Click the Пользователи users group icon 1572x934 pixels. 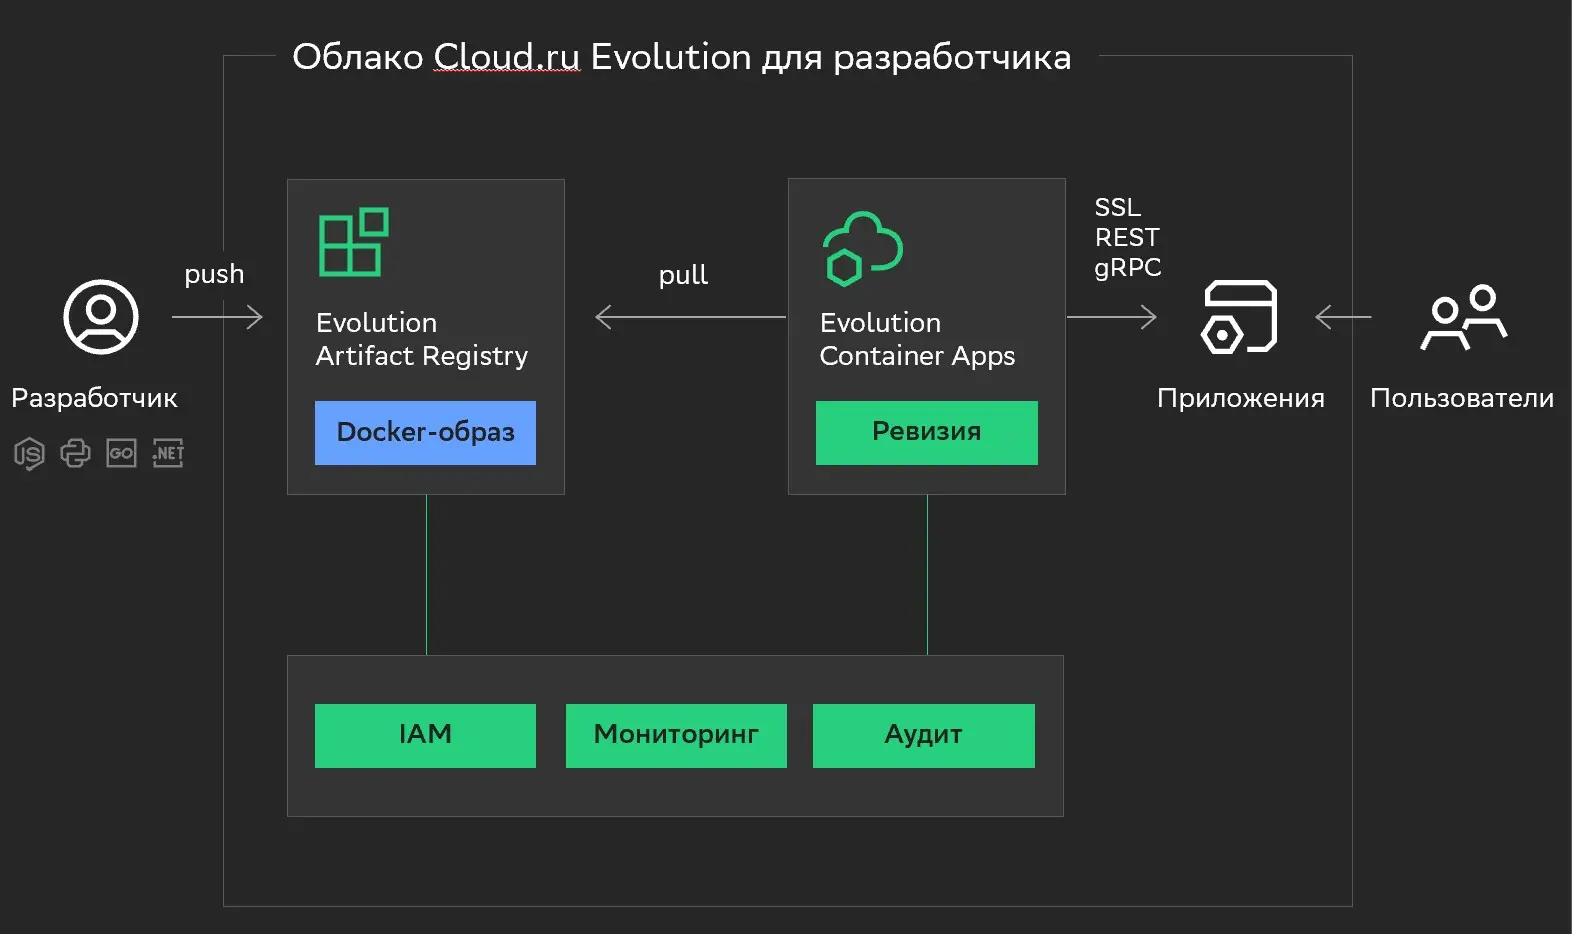point(1463,317)
